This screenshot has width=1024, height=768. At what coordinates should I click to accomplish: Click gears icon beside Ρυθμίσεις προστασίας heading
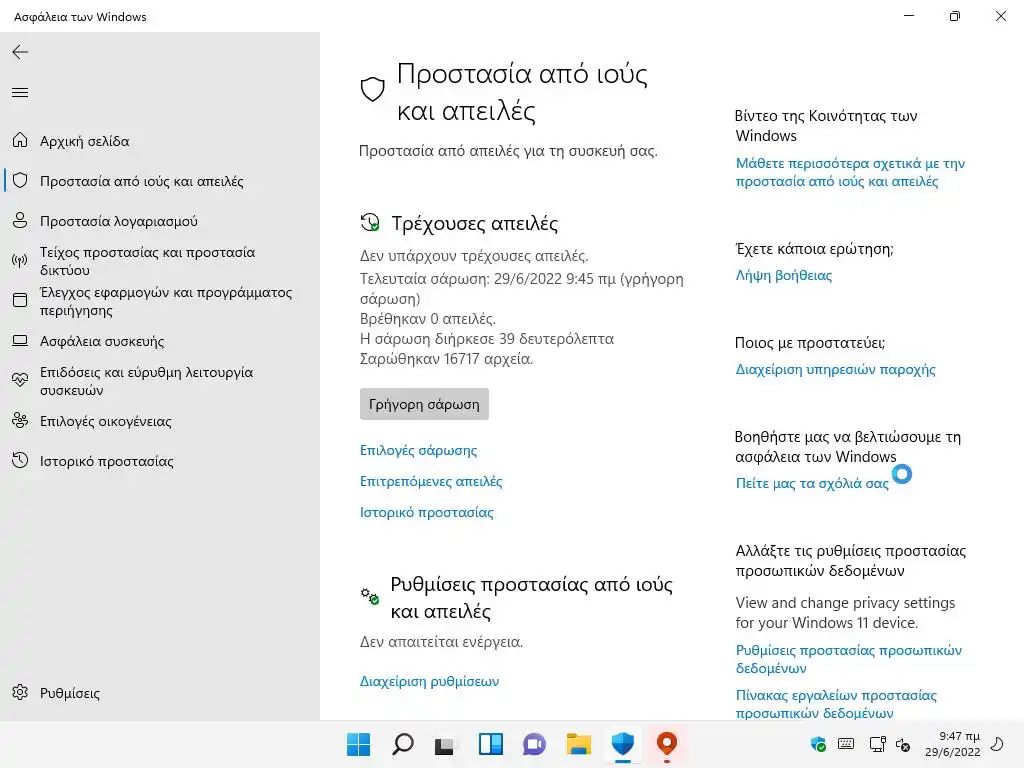click(370, 596)
